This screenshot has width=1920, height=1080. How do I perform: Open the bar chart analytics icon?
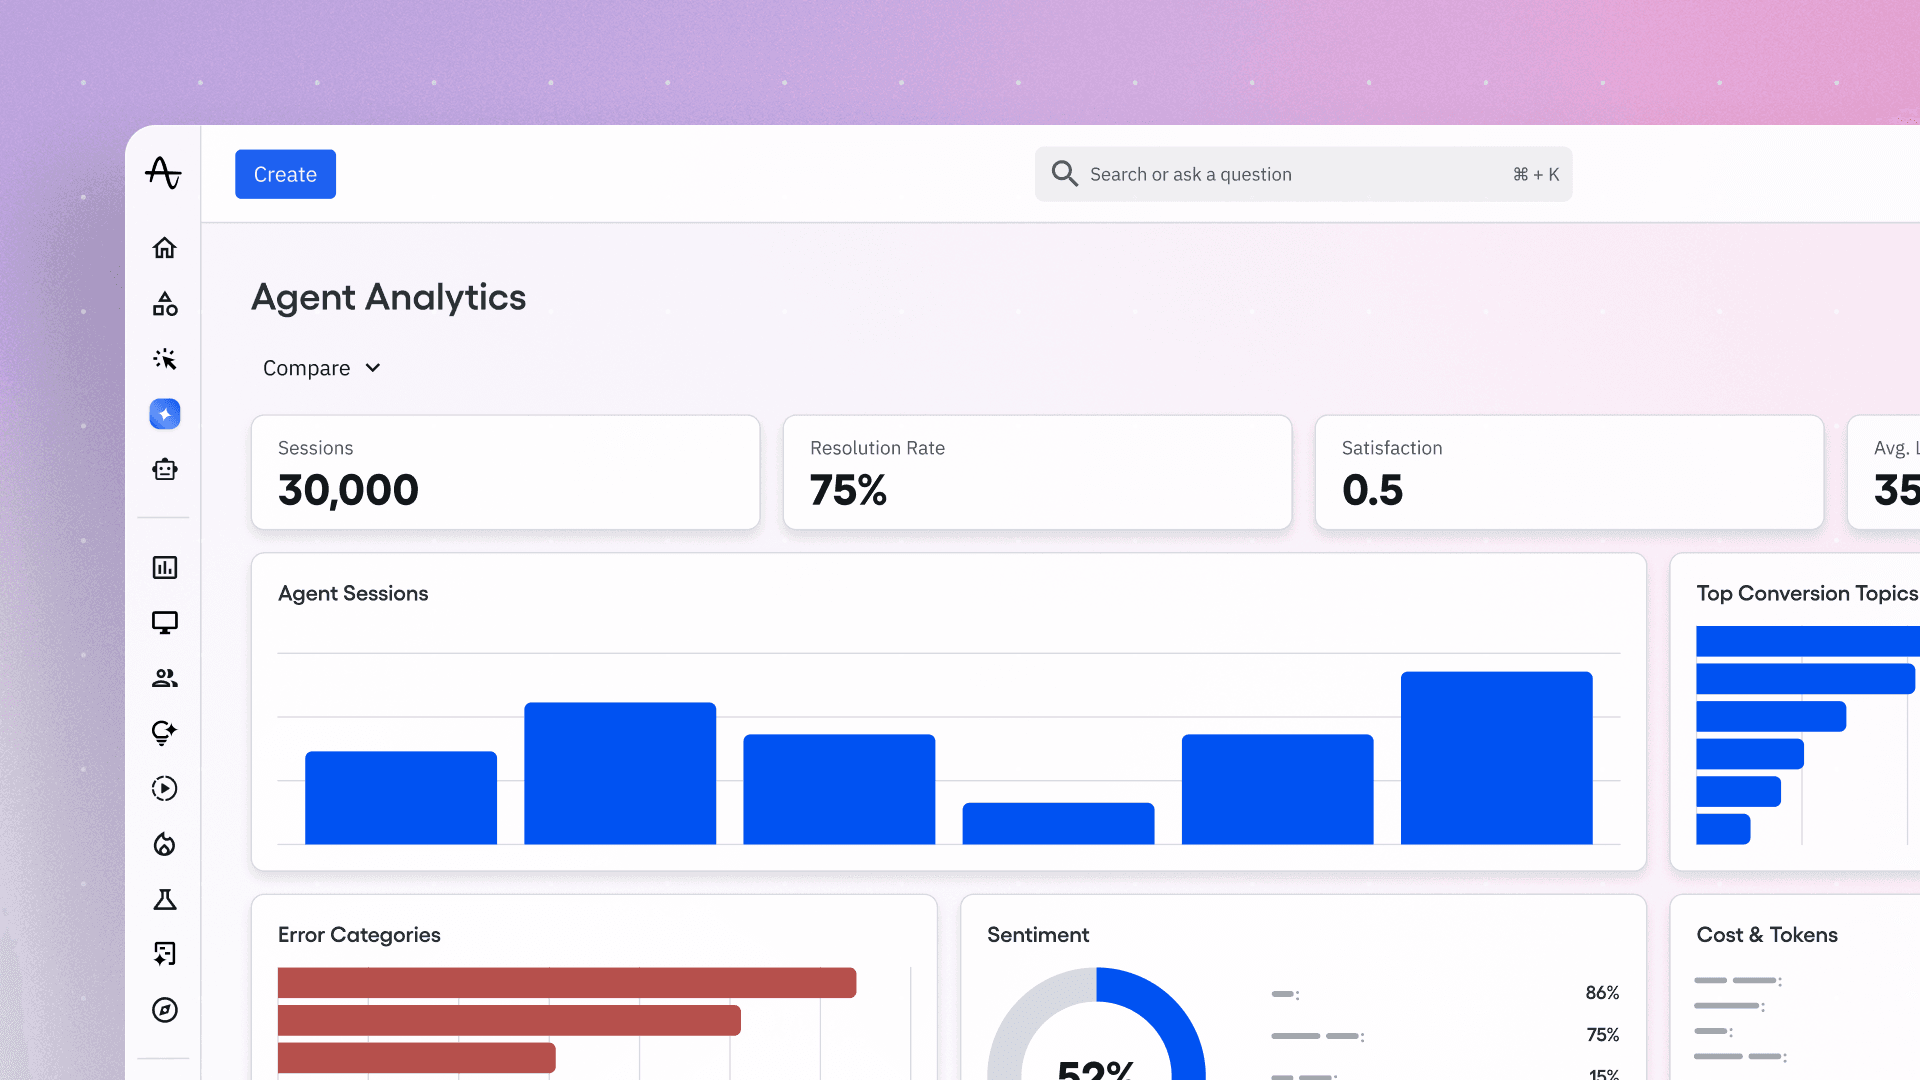click(x=164, y=567)
